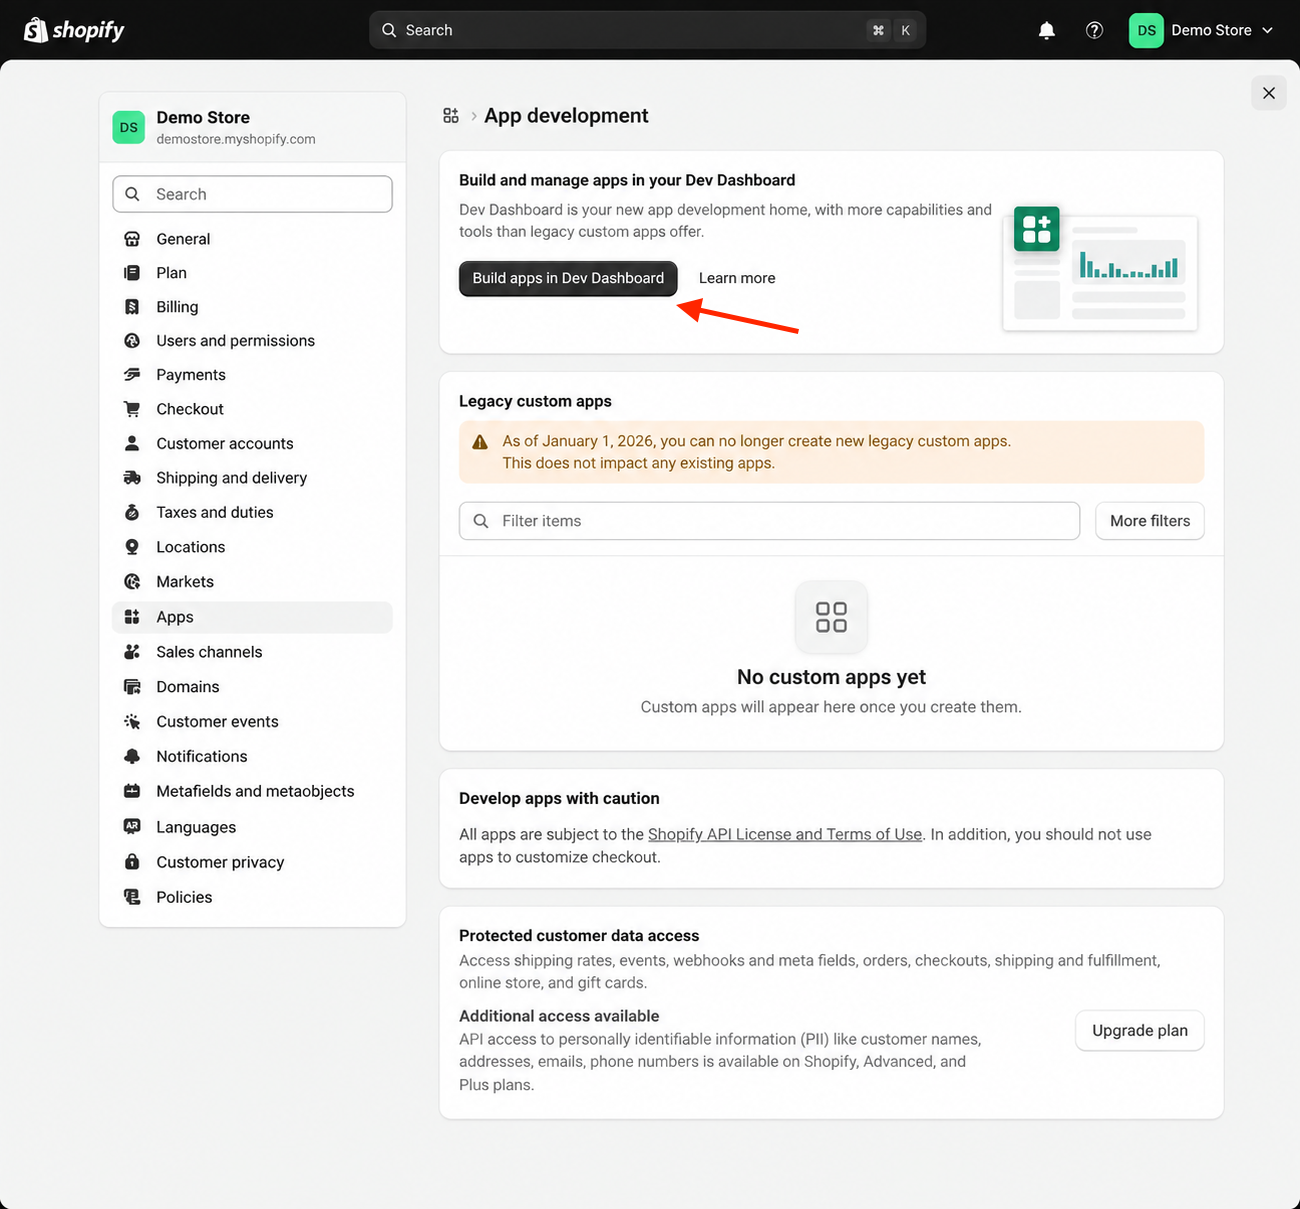1300x1209 pixels.
Task: Open the notifications bell
Action: (1046, 30)
